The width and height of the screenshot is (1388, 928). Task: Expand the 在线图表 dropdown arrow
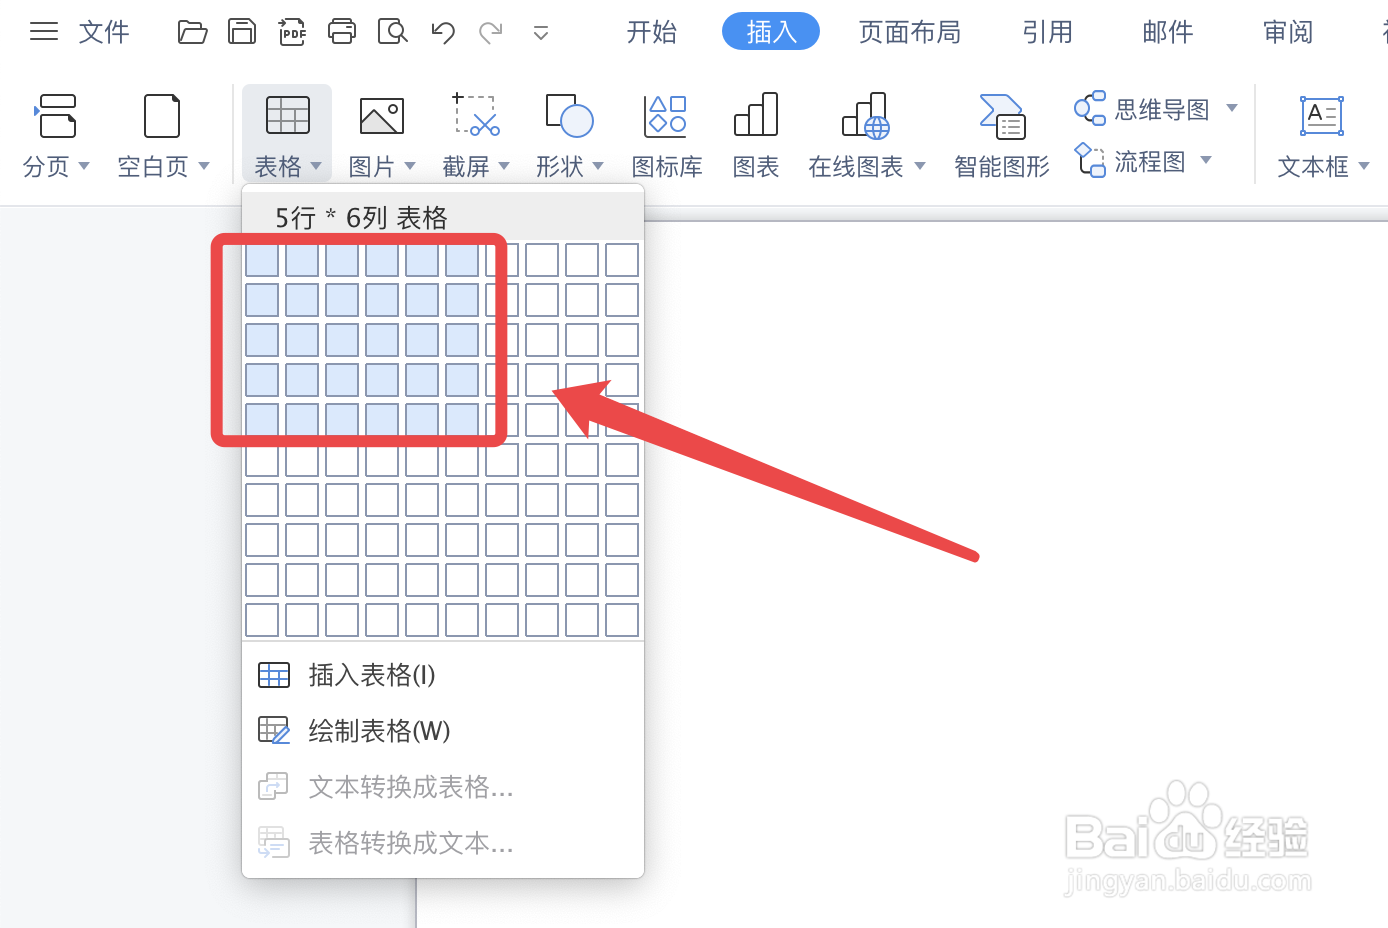click(x=920, y=166)
